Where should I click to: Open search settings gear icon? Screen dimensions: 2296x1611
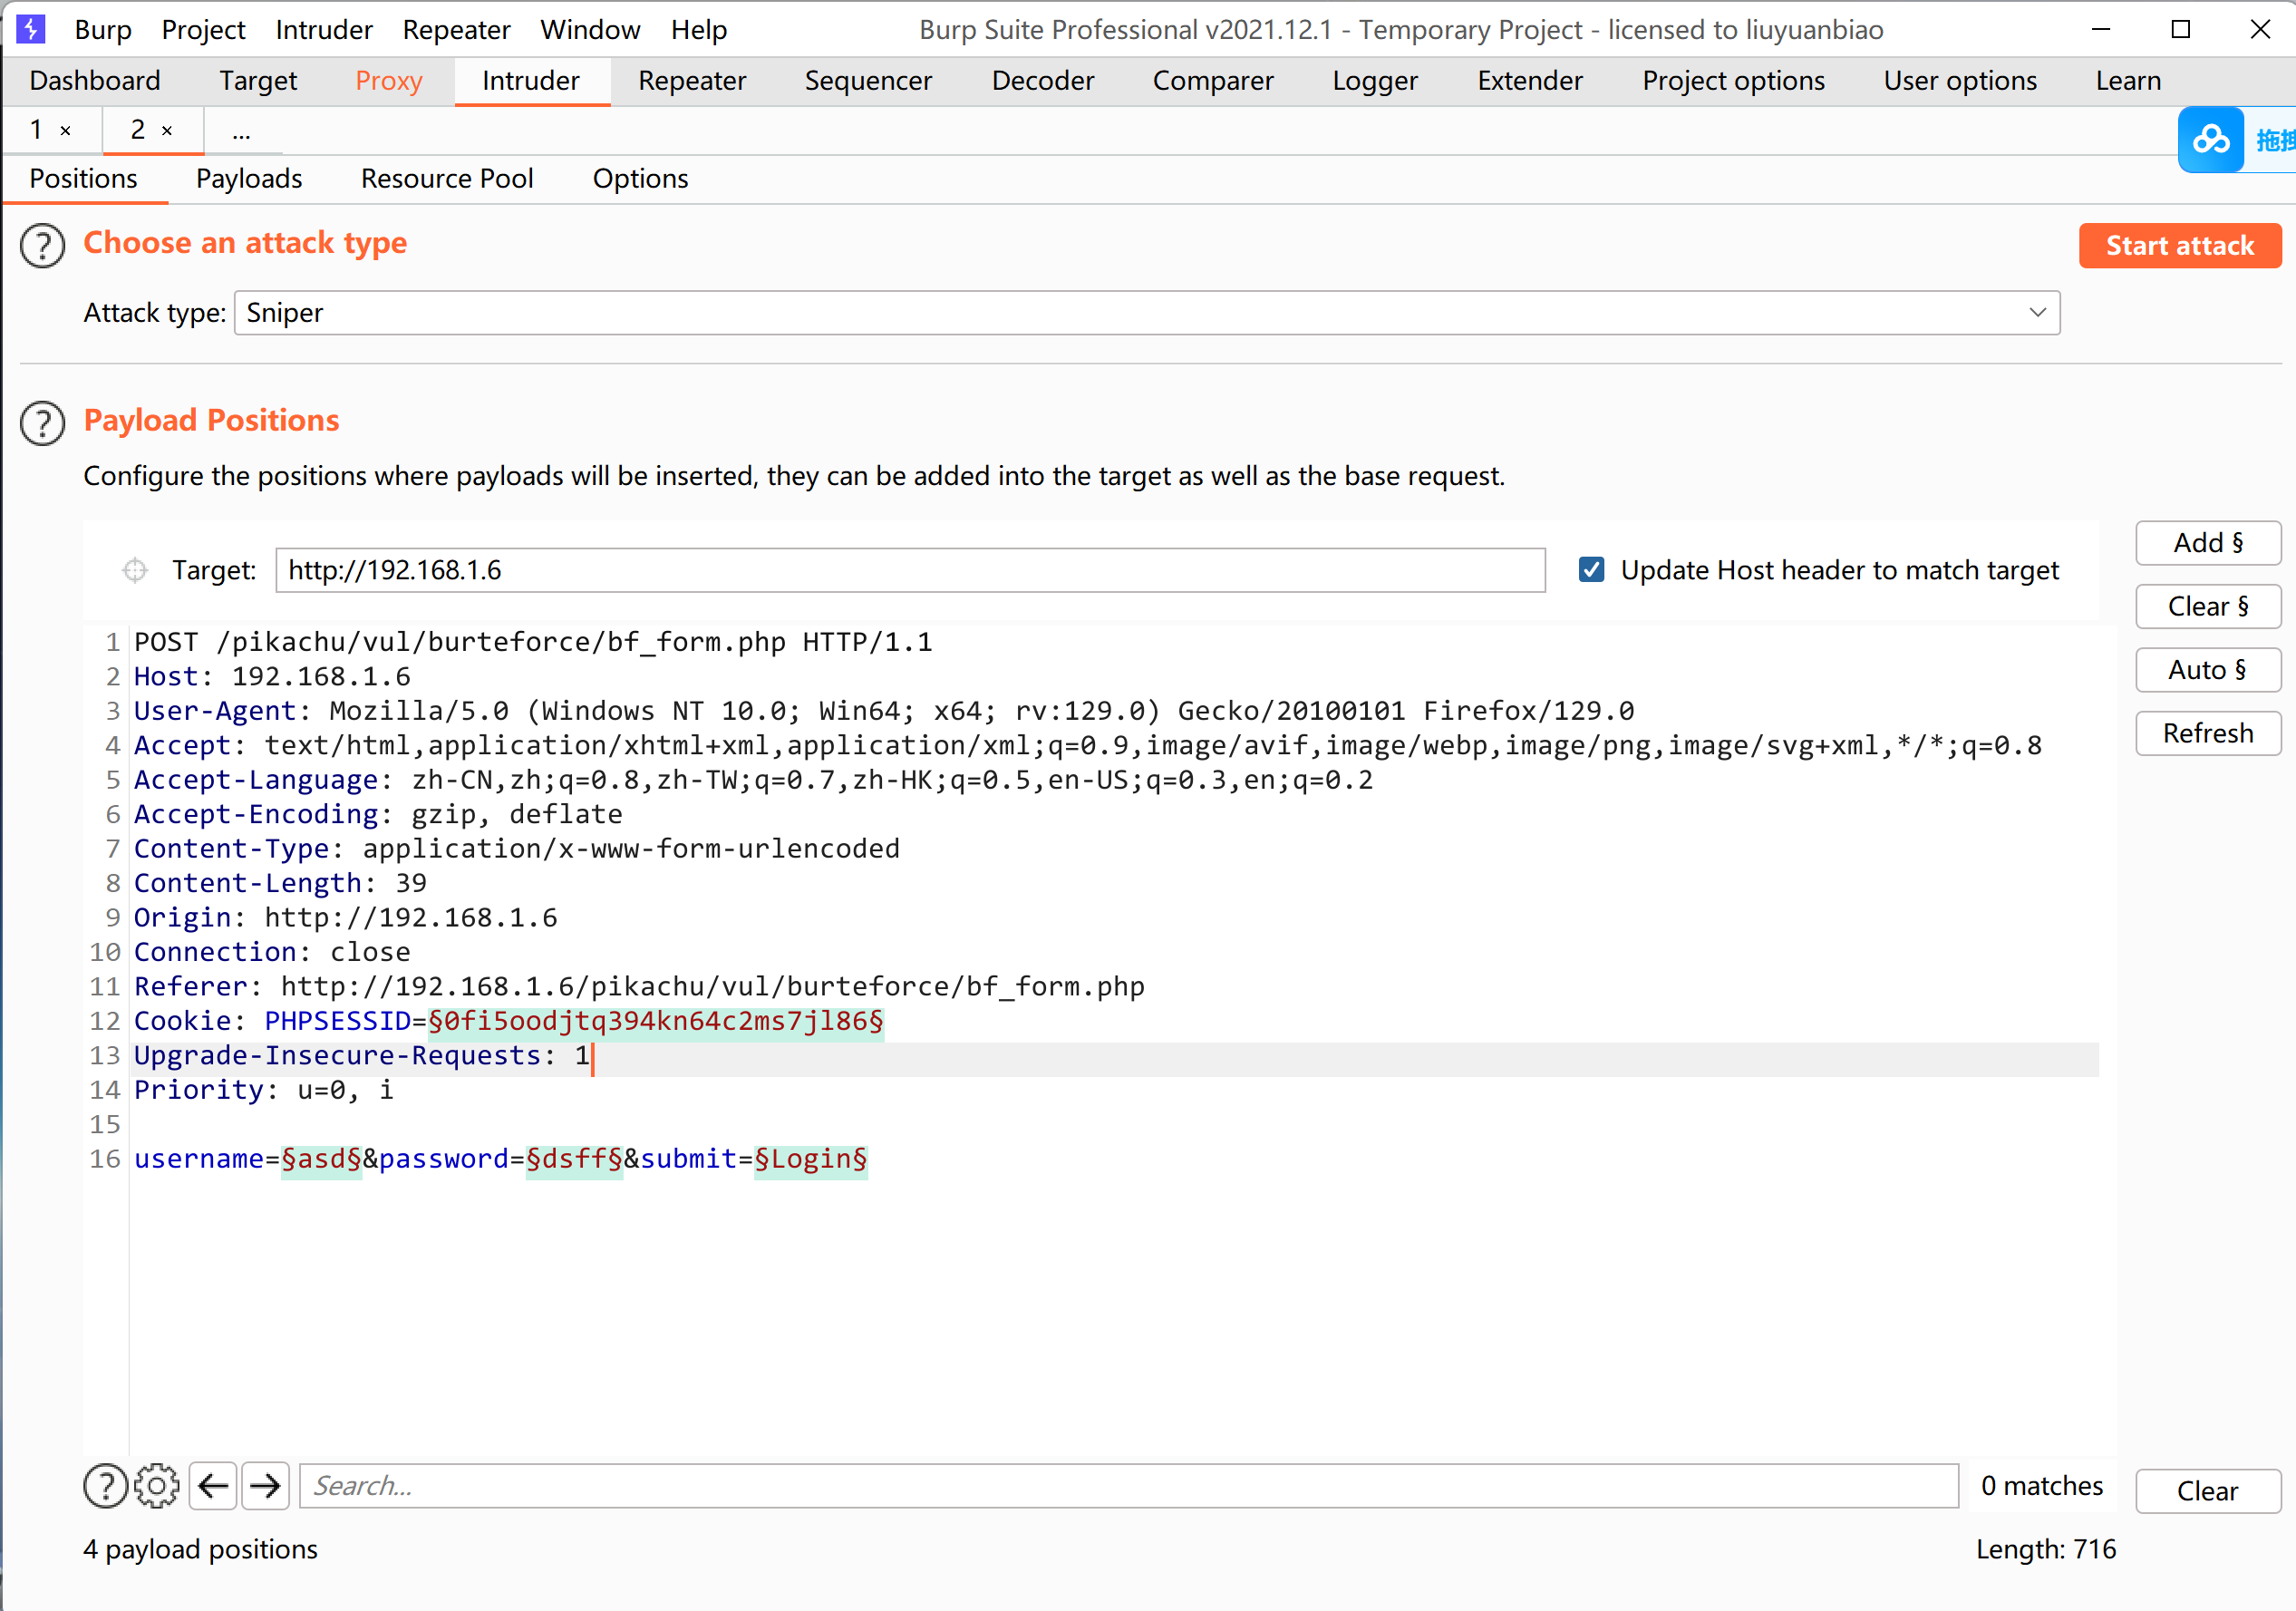point(157,1486)
